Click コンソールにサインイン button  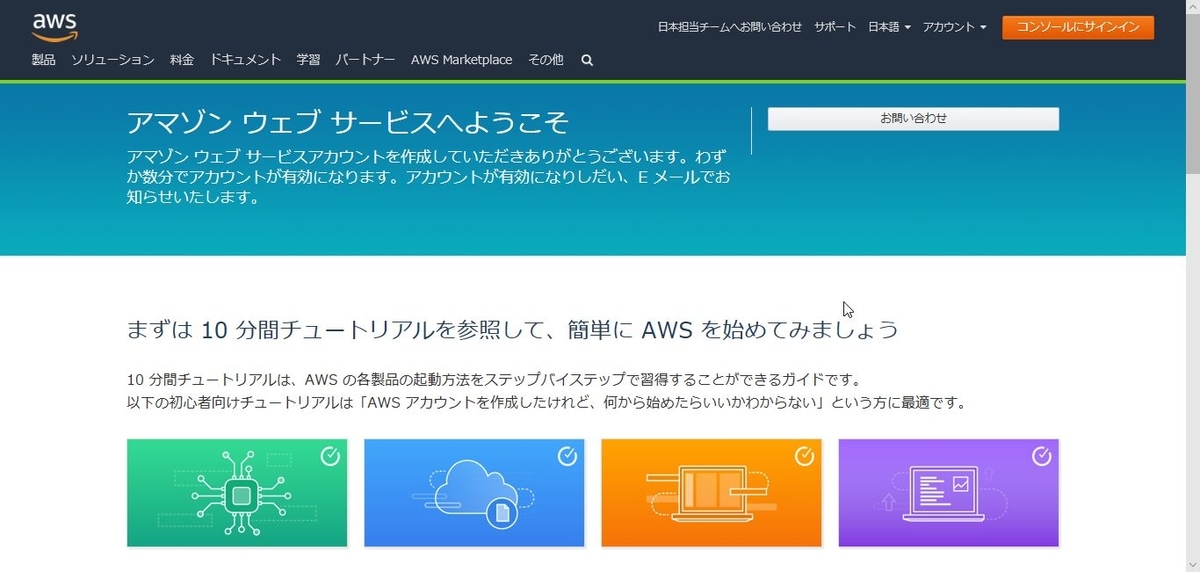pyautogui.click(x=1078, y=27)
